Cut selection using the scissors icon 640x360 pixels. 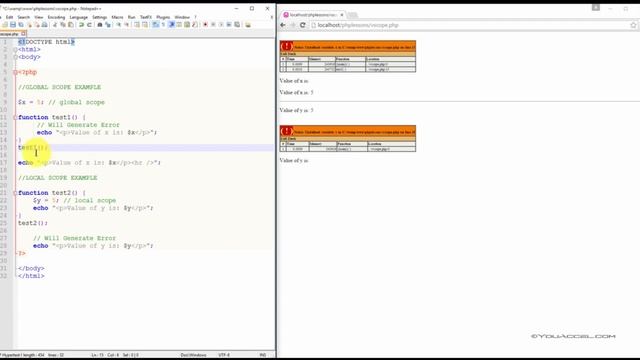55,25
